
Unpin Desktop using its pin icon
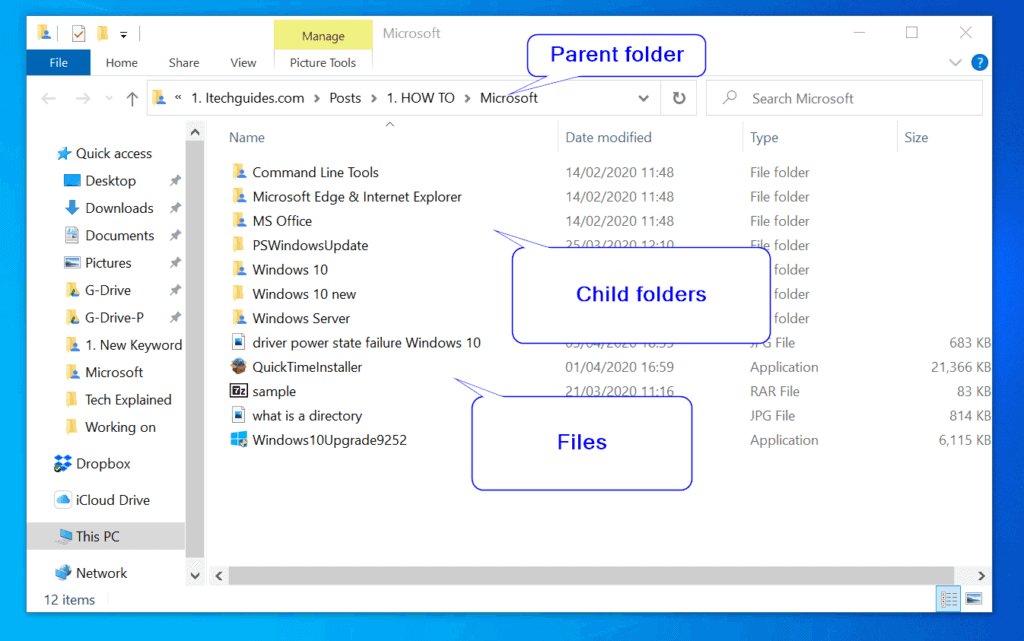(x=175, y=181)
